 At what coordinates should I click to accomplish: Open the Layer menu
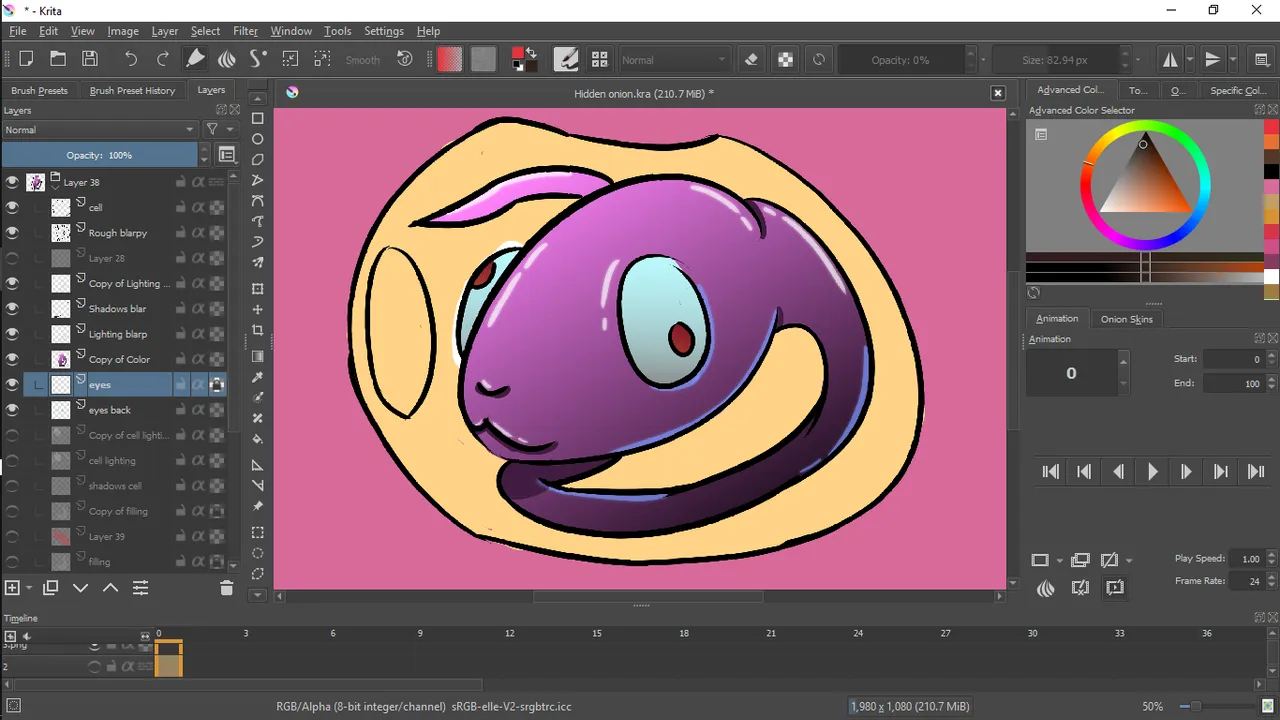pos(164,31)
